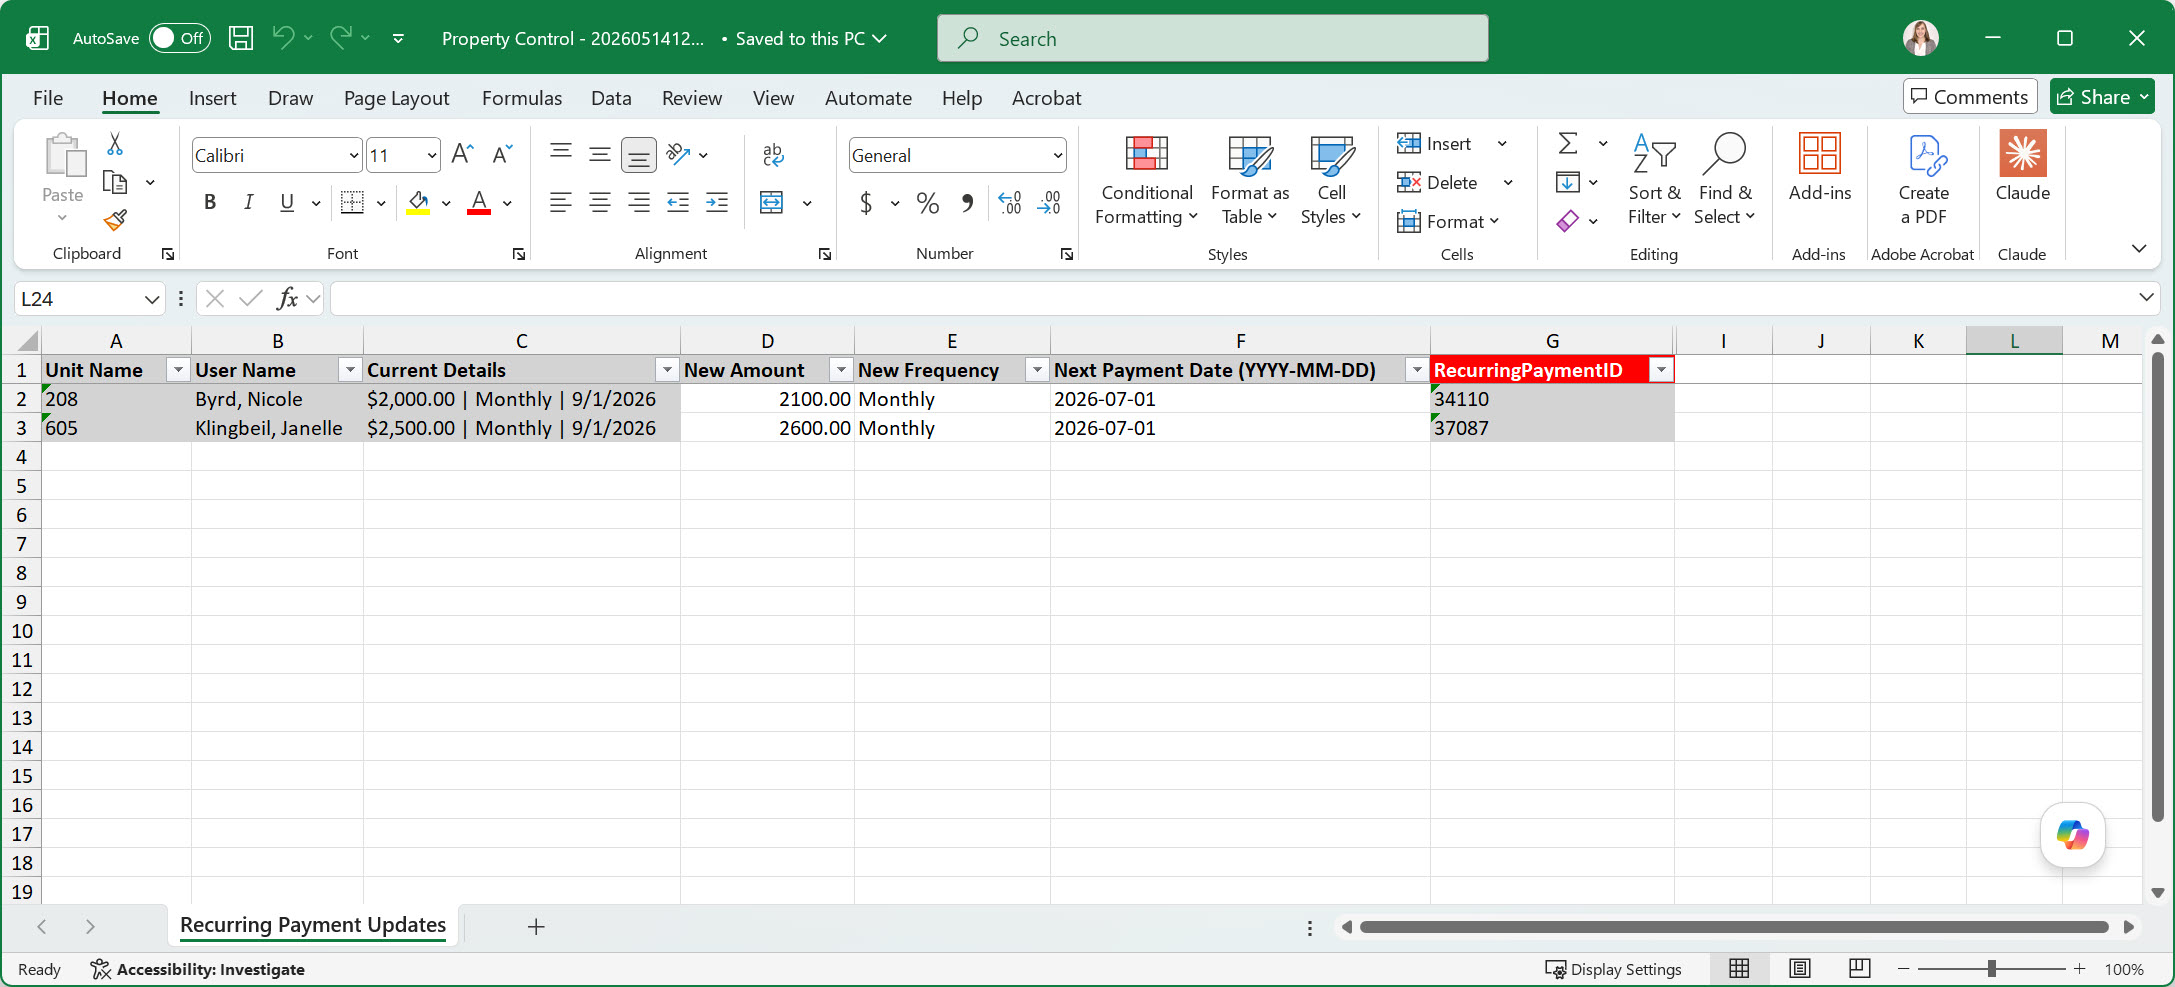The image size is (2175, 987).
Task: Open the General number format dropdown
Action: pos(1057,155)
